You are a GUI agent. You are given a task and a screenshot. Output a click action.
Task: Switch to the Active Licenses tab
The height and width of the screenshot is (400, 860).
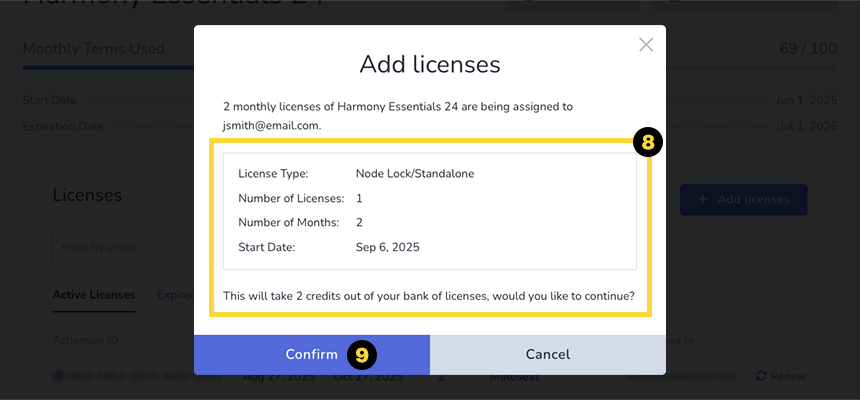pyautogui.click(x=93, y=294)
